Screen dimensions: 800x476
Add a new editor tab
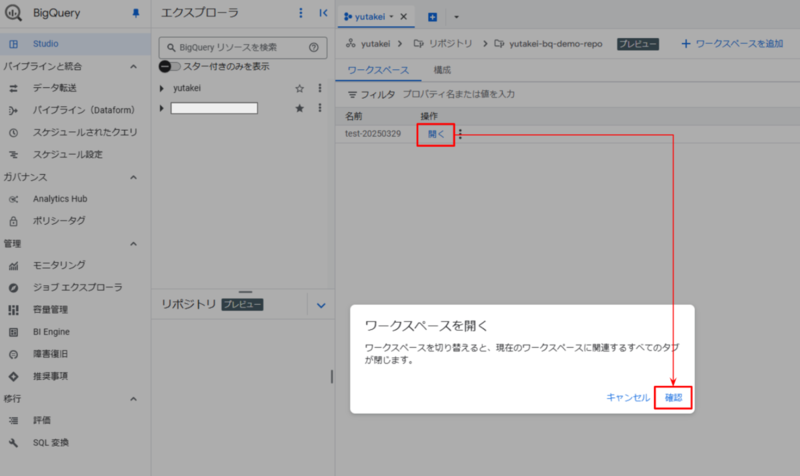(x=432, y=17)
